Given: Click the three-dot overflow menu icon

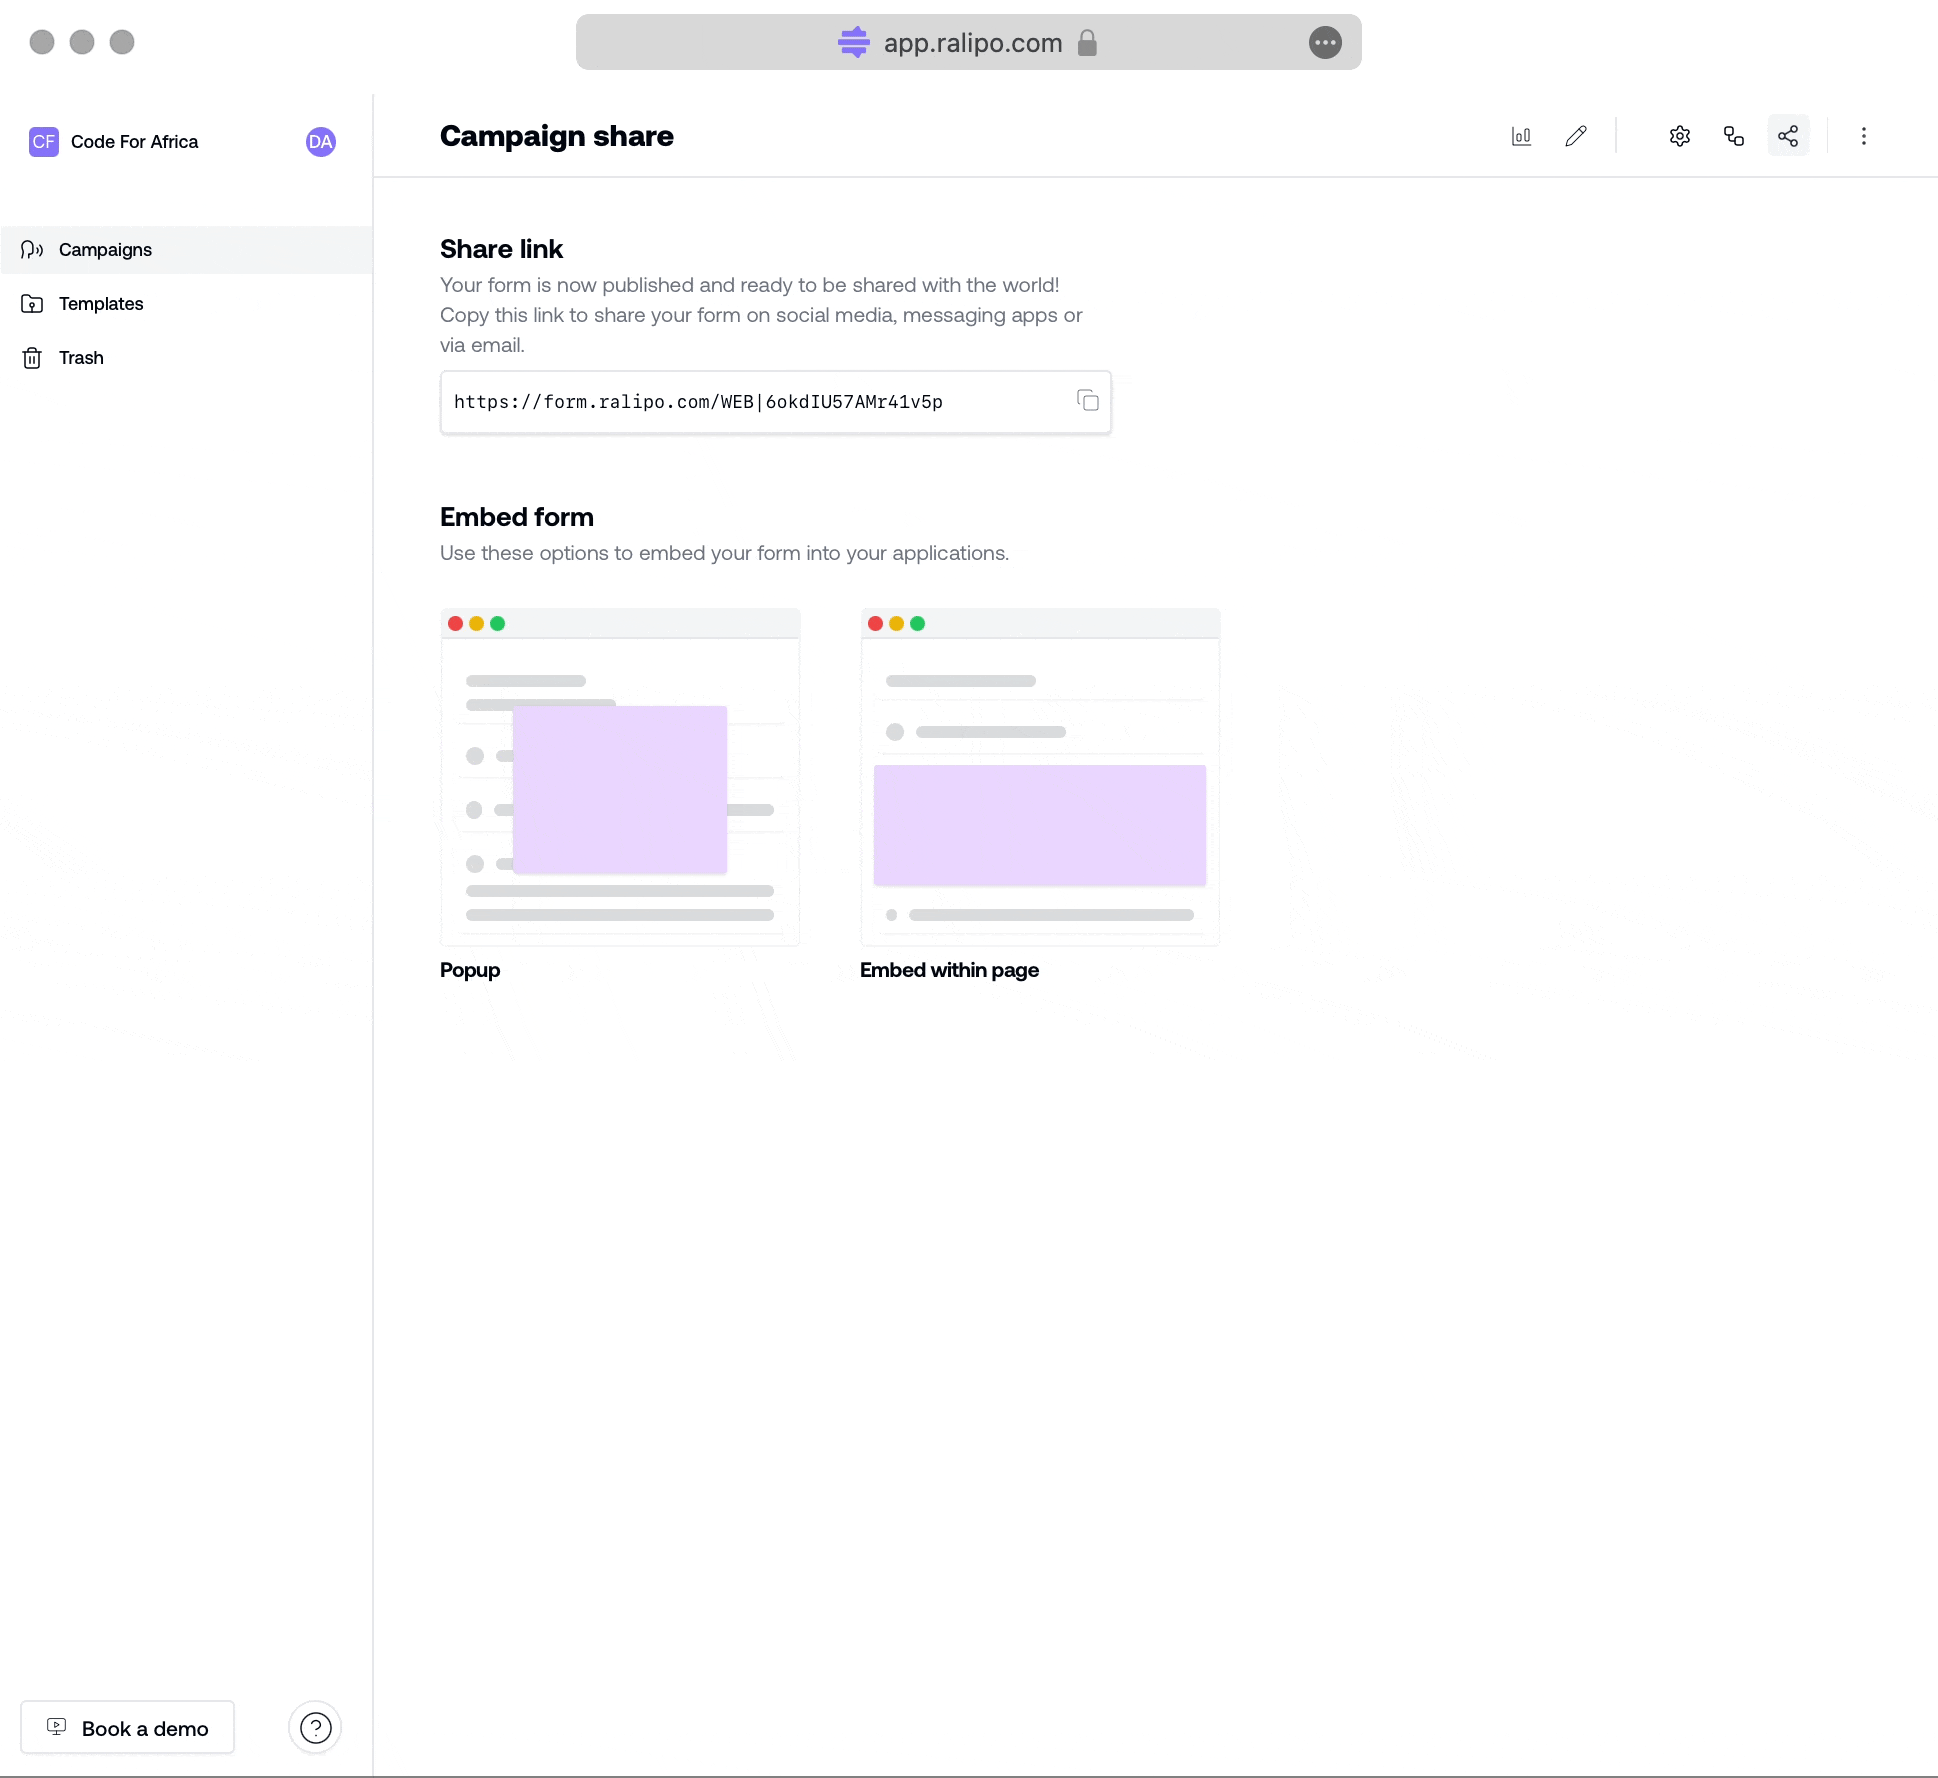Looking at the screenshot, I should [x=1865, y=137].
